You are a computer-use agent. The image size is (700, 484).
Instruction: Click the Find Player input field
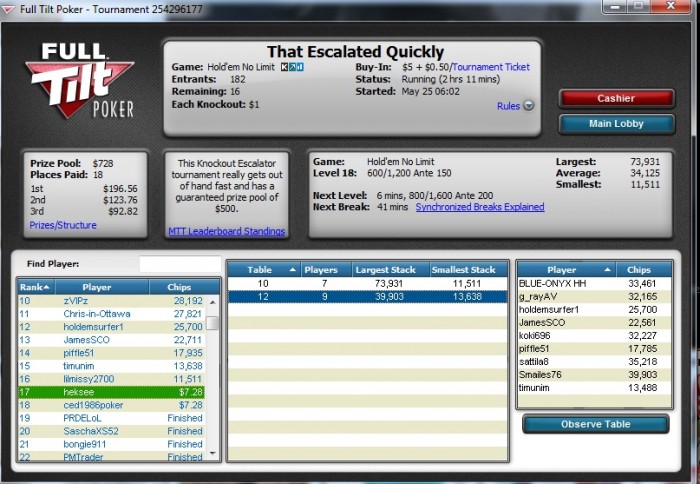[x=180, y=264]
